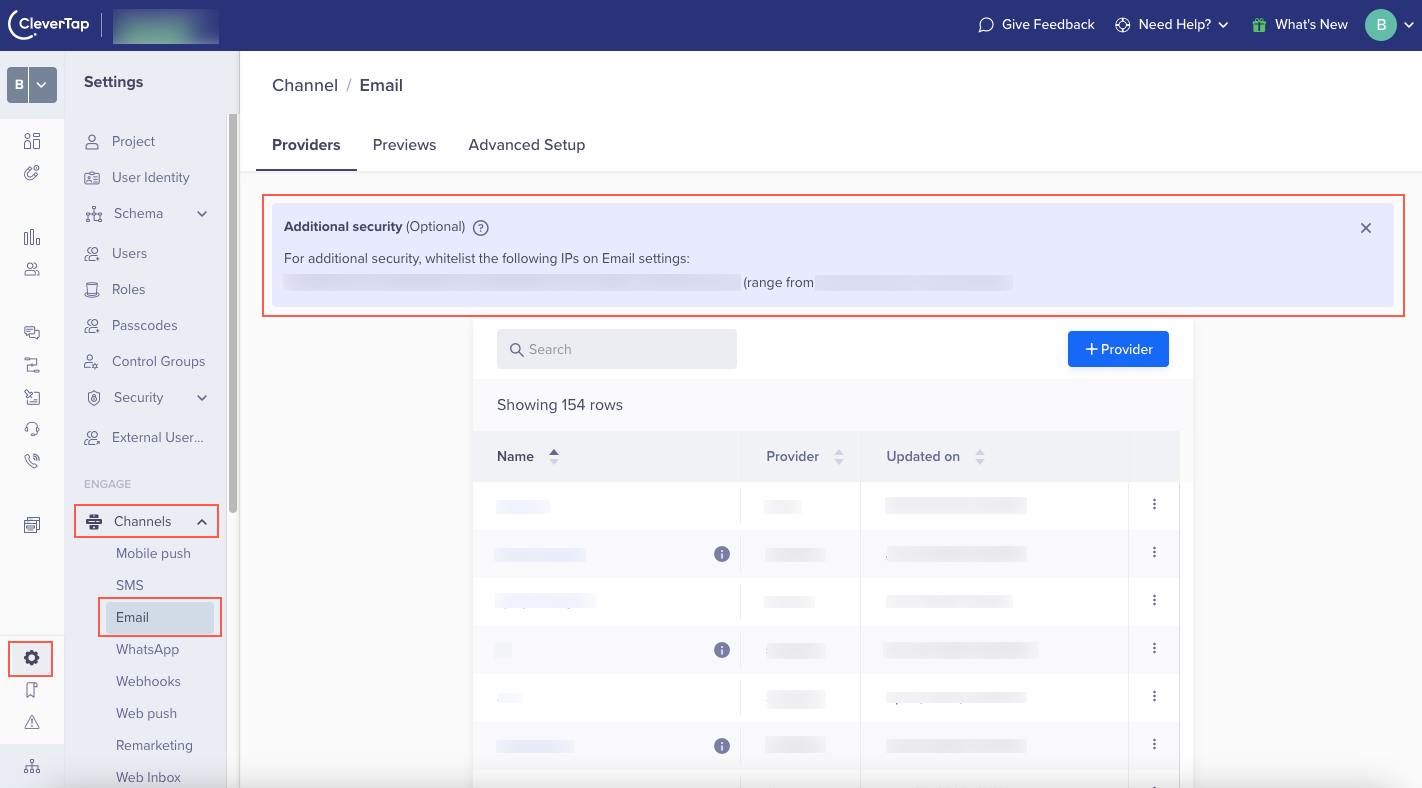
Task: Select Web push channel
Action: point(146,714)
